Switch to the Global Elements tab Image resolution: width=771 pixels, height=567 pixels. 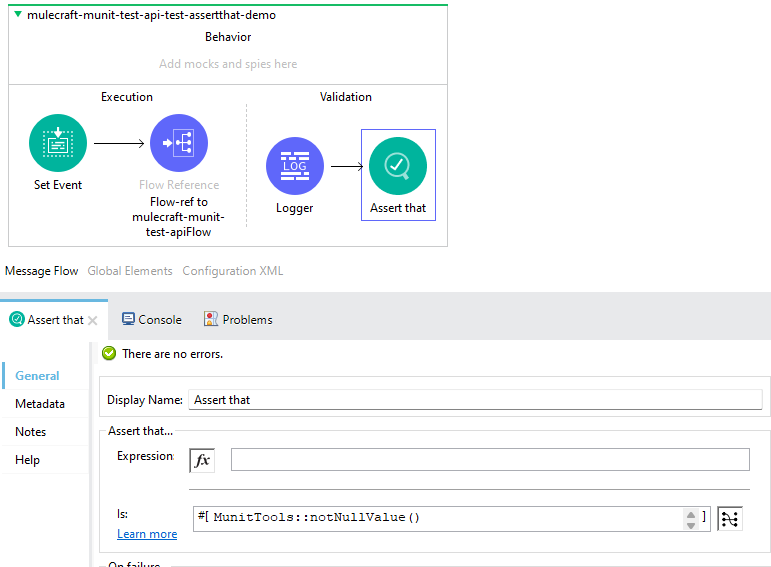tap(130, 271)
